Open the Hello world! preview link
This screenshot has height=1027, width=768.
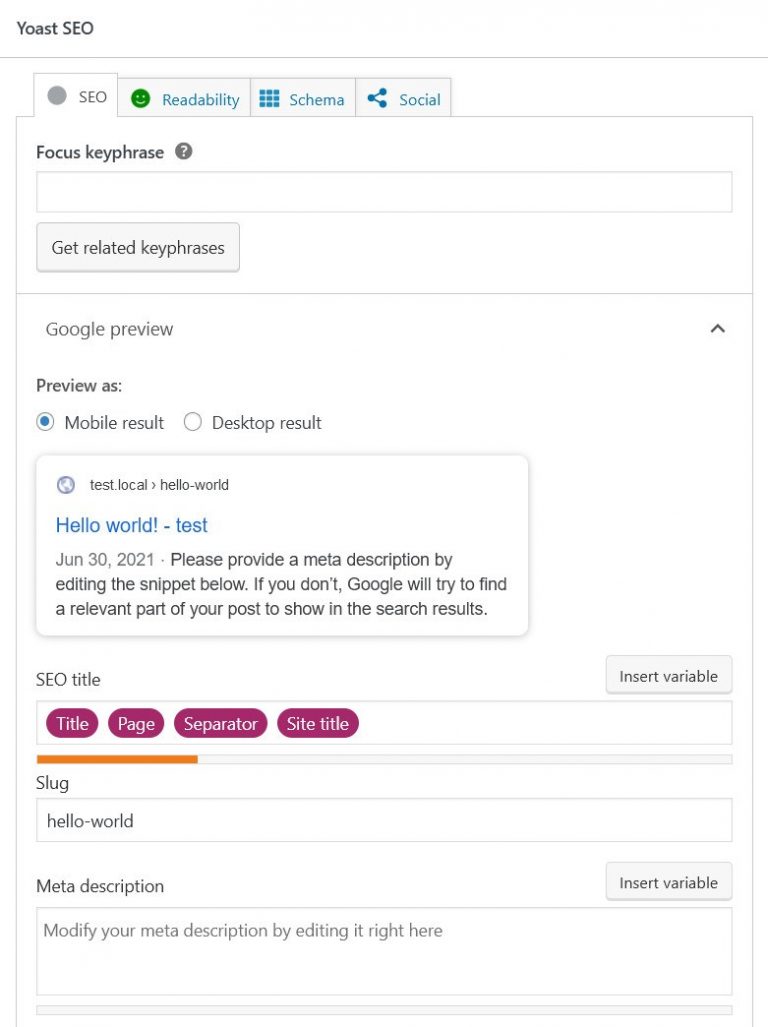pyautogui.click(x=130, y=525)
